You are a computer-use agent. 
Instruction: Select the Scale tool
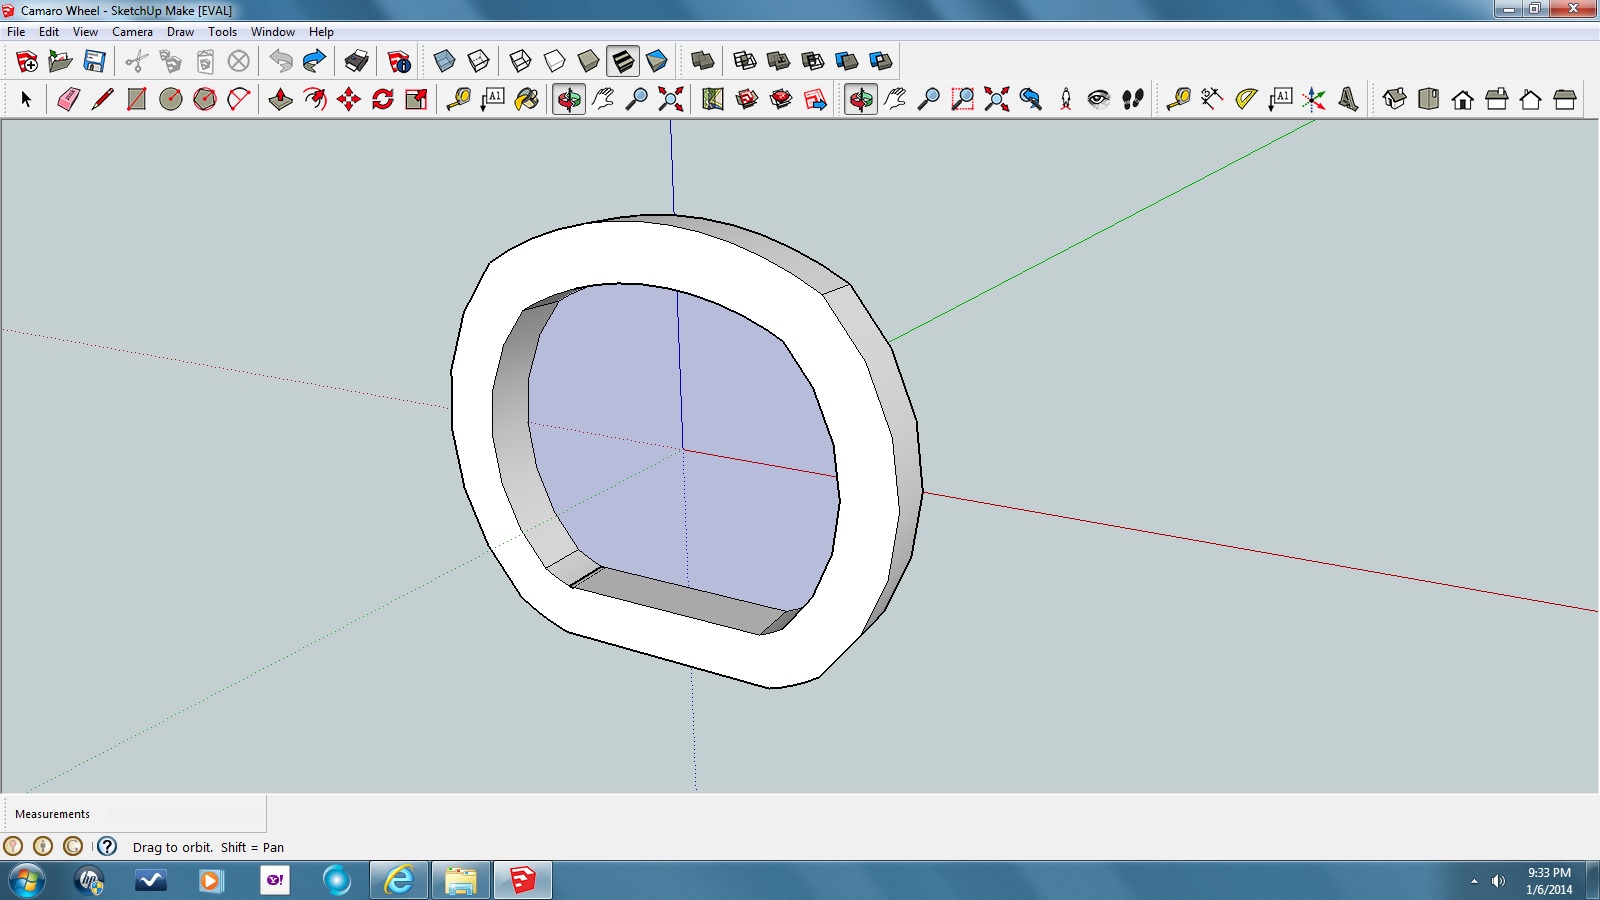(417, 99)
